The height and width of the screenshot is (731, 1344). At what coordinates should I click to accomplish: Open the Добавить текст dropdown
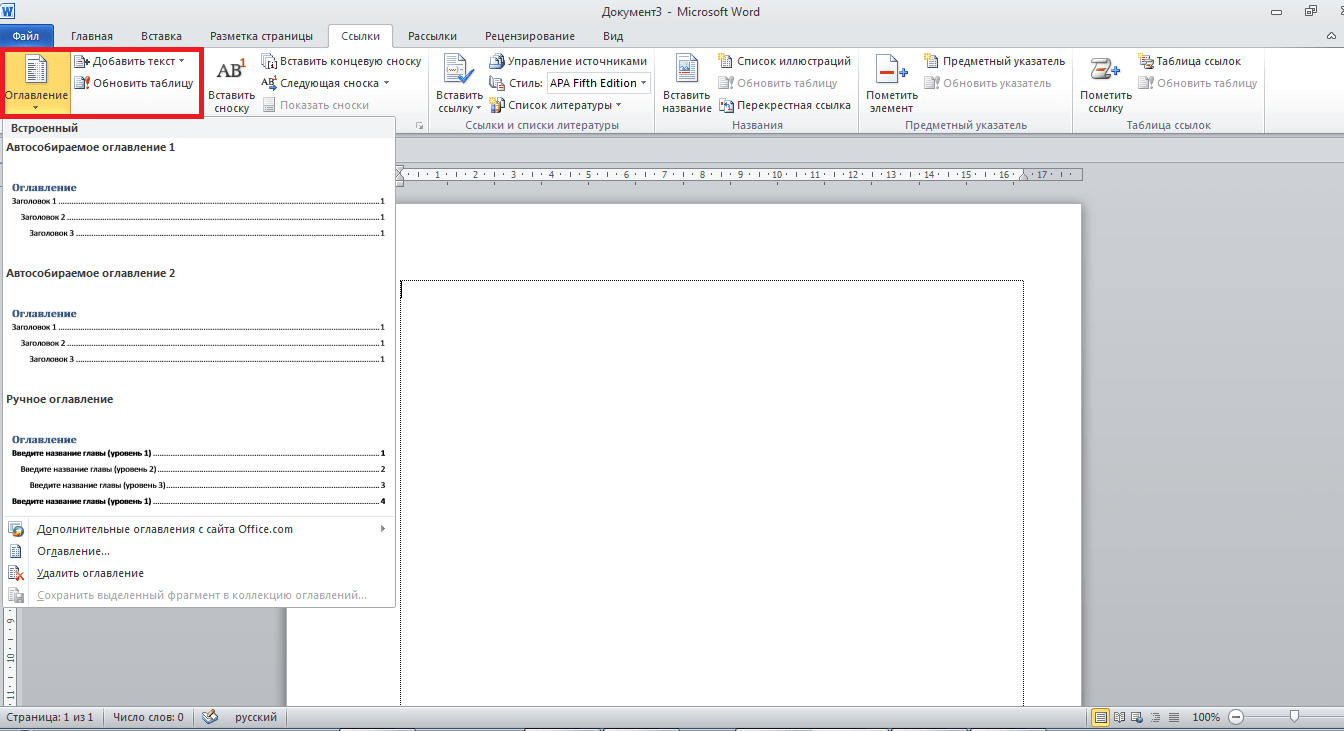[x=129, y=62]
